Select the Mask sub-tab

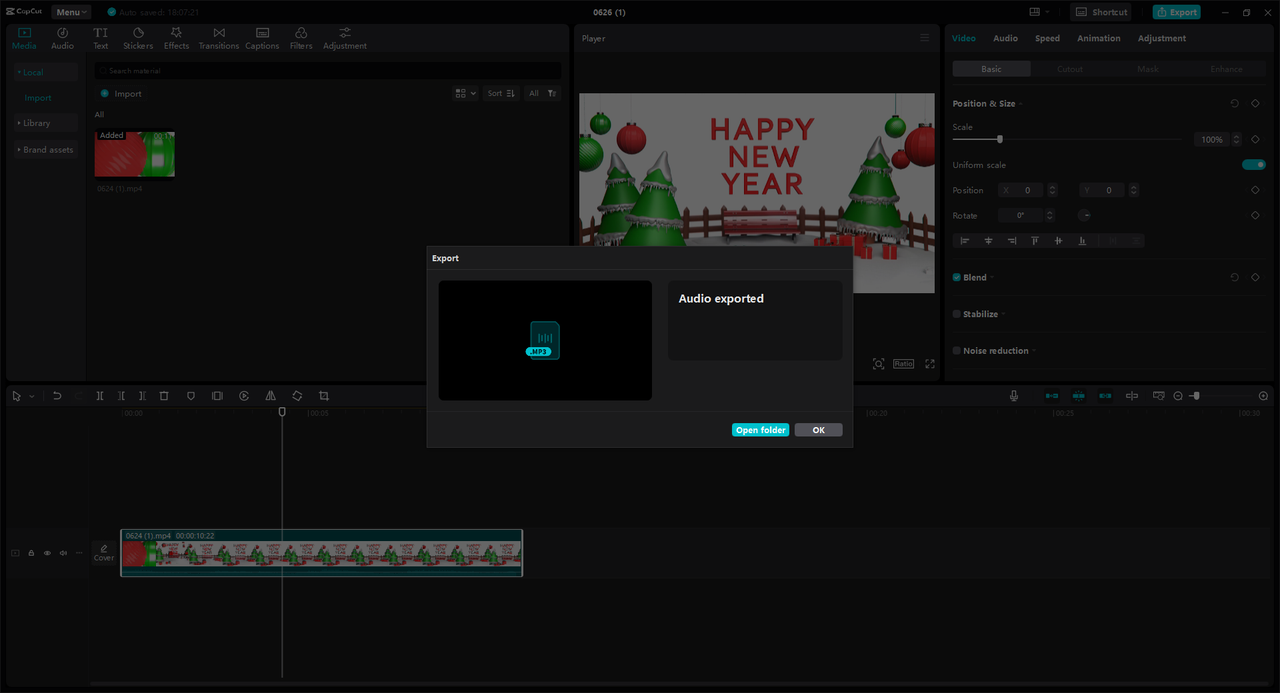click(1148, 69)
